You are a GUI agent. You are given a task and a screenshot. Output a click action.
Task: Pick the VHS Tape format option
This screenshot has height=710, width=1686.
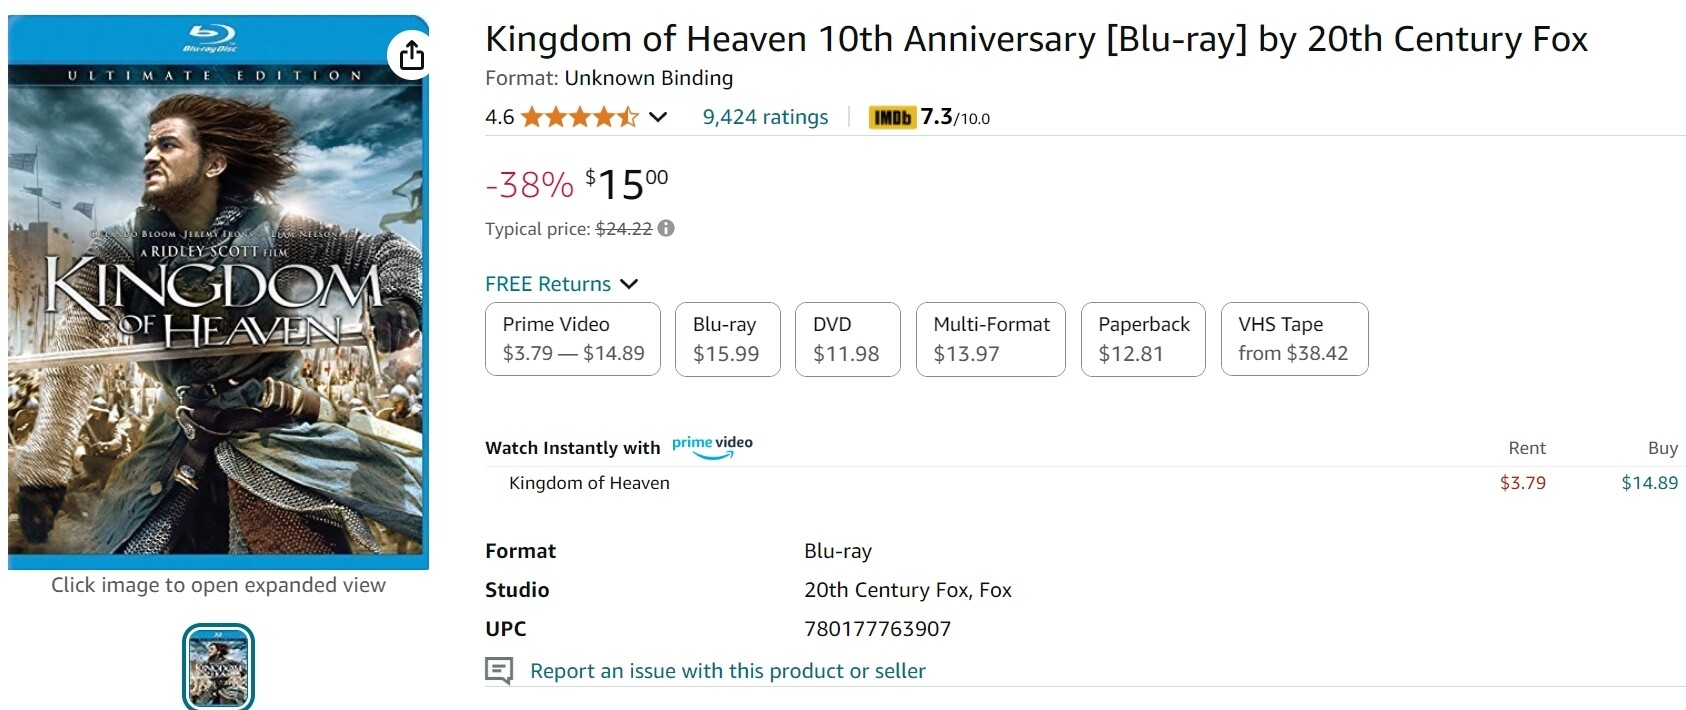pyautogui.click(x=1294, y=339)
